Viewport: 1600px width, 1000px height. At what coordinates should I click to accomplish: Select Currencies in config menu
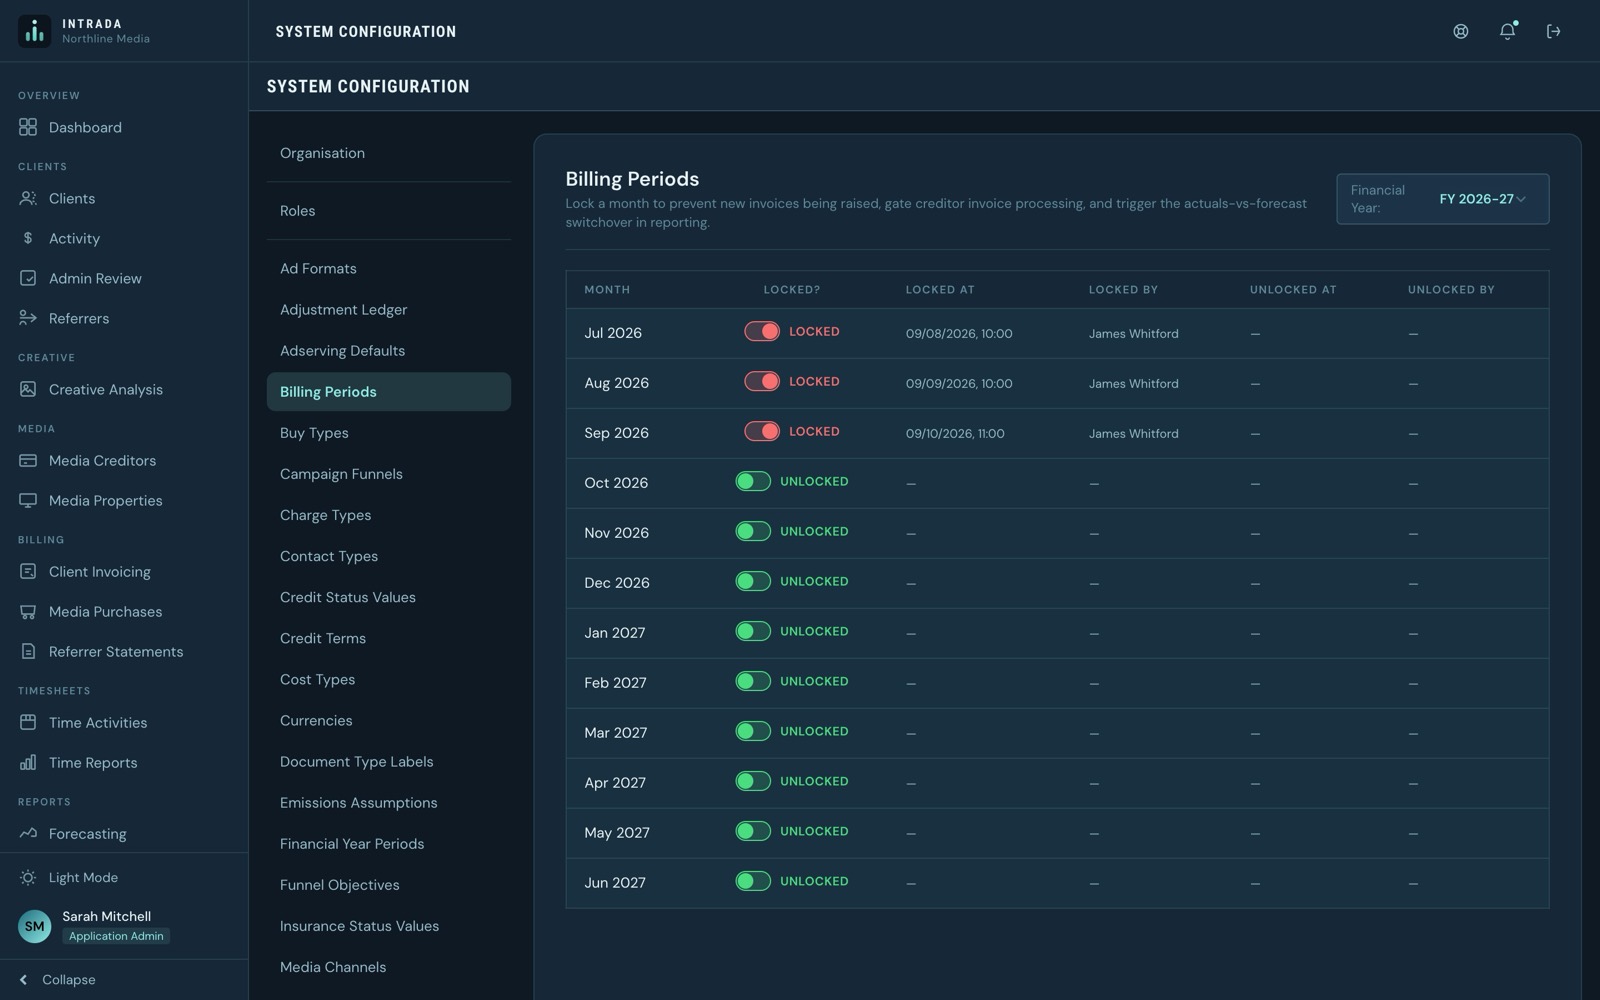[388, 721]
